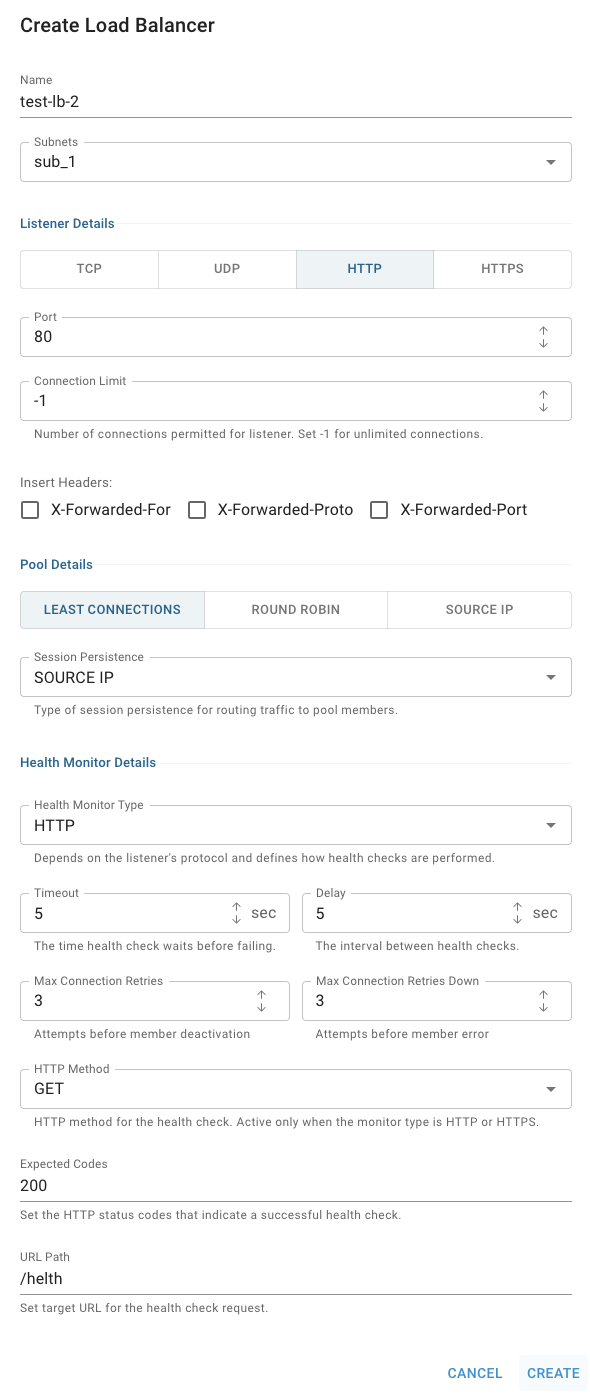Click the Port field stepper arrows
Viewport: 590px width, 1394px height.
coord(544,337)
